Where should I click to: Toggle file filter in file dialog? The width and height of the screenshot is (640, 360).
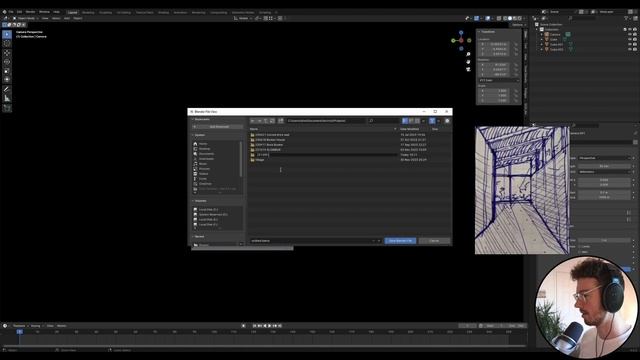click(432, 121)
